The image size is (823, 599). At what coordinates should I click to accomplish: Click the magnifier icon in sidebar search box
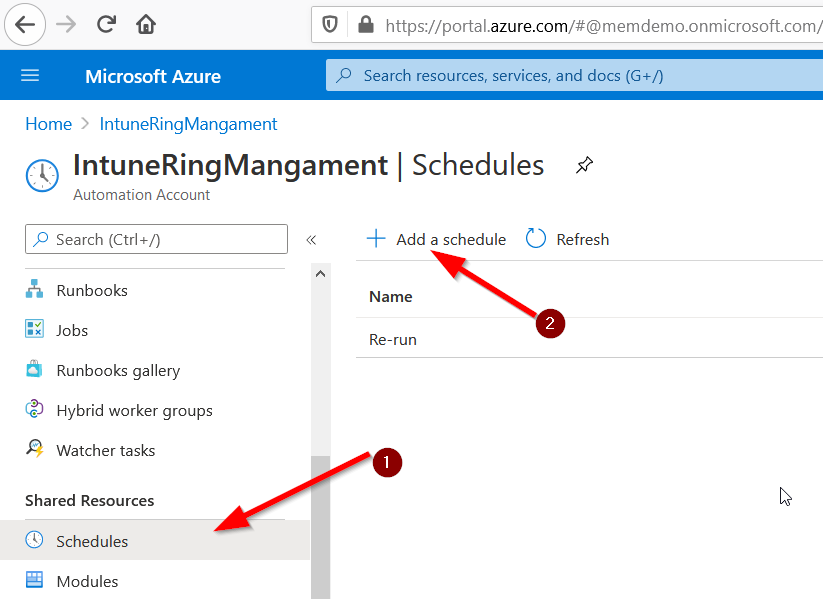point(40,239)
